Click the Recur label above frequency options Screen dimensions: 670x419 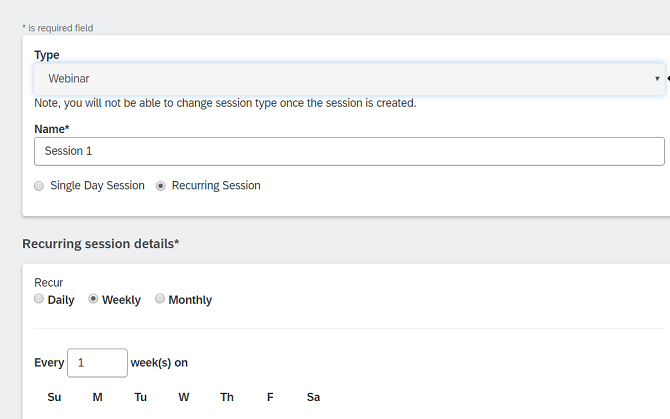[49, 283]
